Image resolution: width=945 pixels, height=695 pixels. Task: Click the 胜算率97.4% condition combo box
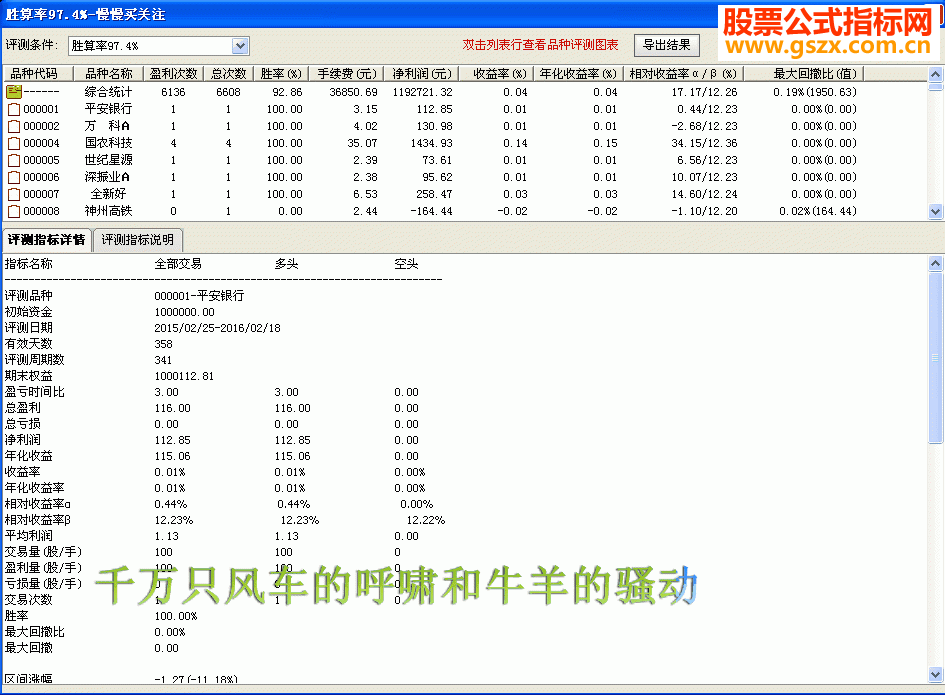(159, 46)
